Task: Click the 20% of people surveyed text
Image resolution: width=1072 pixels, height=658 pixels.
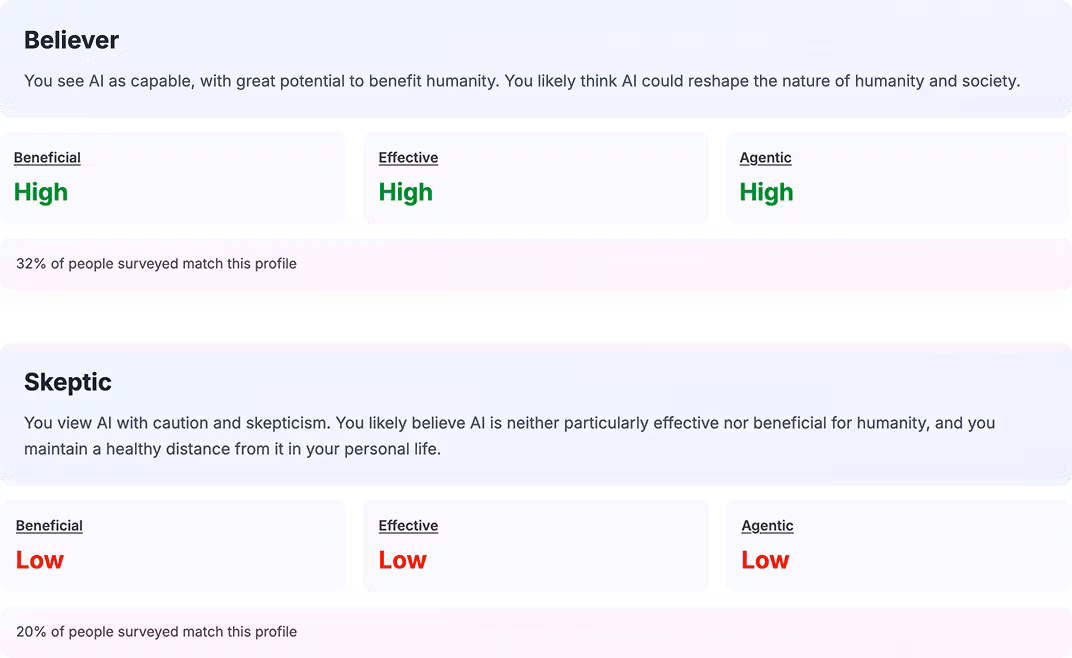Action: pos(156,632)
